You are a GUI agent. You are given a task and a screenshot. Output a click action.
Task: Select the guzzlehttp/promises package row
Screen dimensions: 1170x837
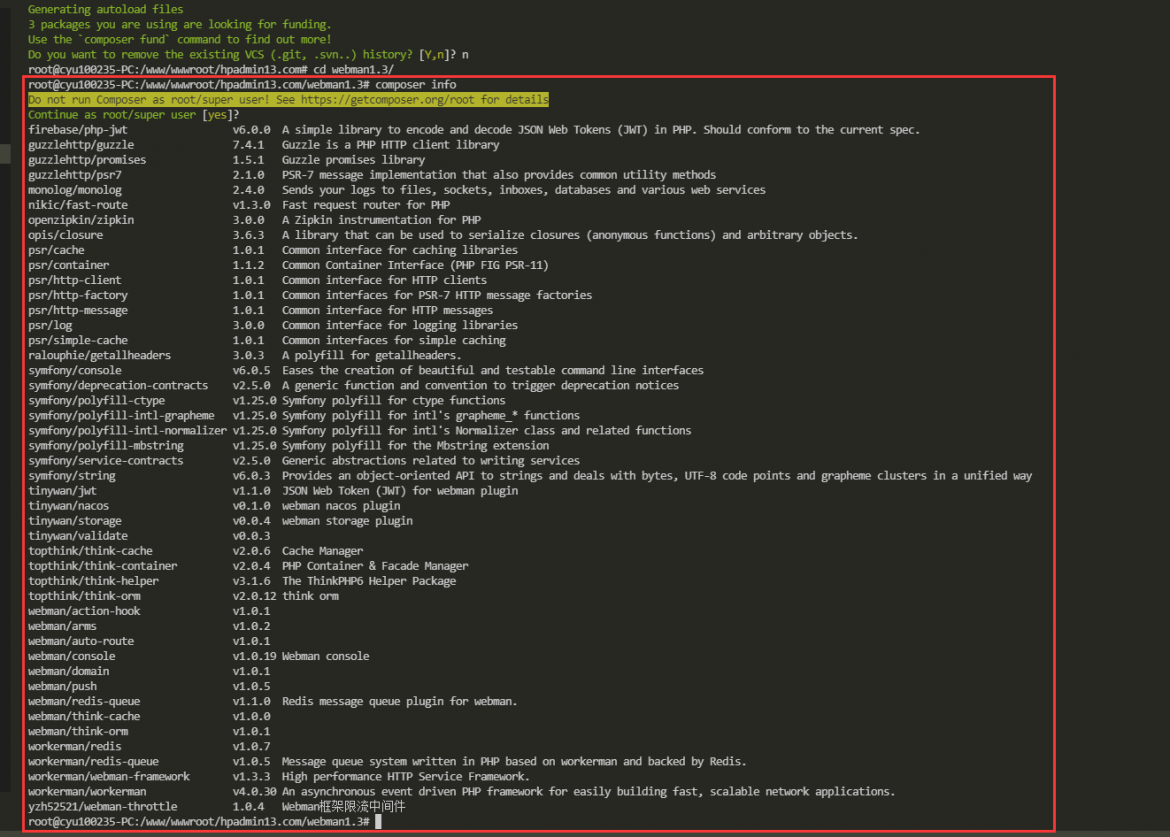227,160
